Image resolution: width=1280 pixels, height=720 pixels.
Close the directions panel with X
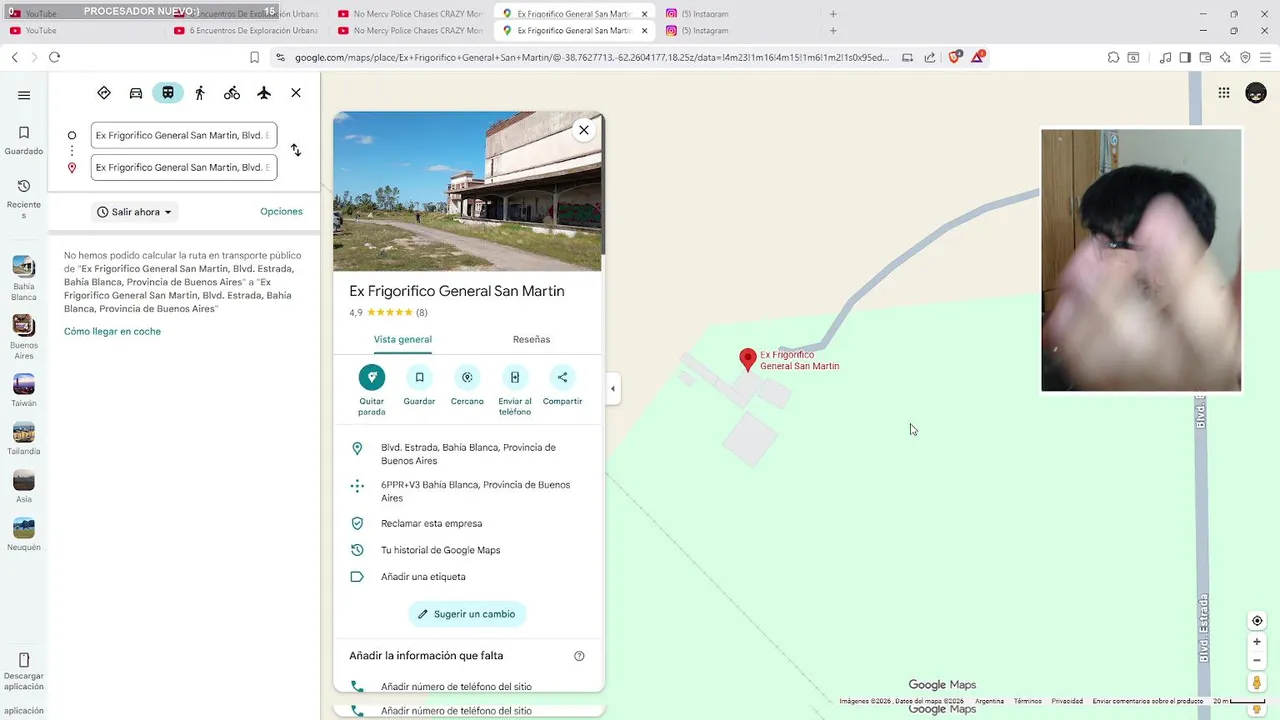[x=296, y=93]
